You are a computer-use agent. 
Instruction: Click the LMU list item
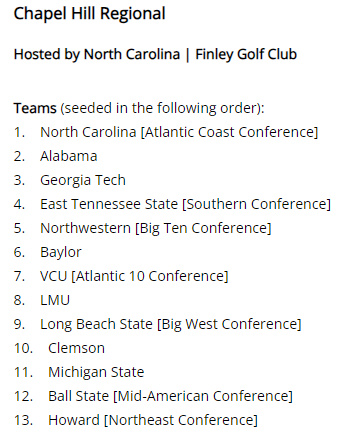pyautogui.click(x=55, y=300)
